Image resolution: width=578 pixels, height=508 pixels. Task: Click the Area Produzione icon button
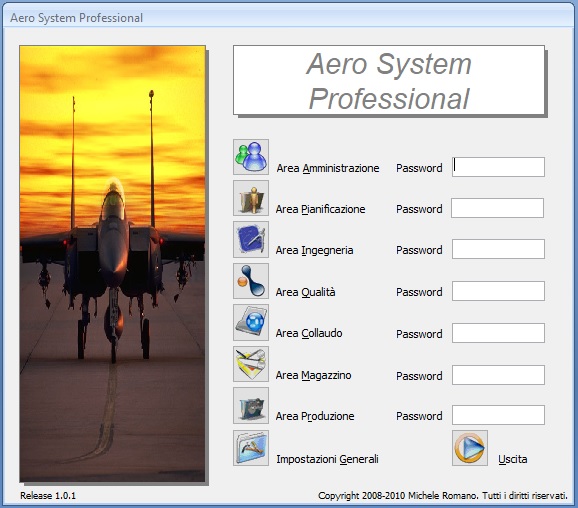tap(251, 405)
